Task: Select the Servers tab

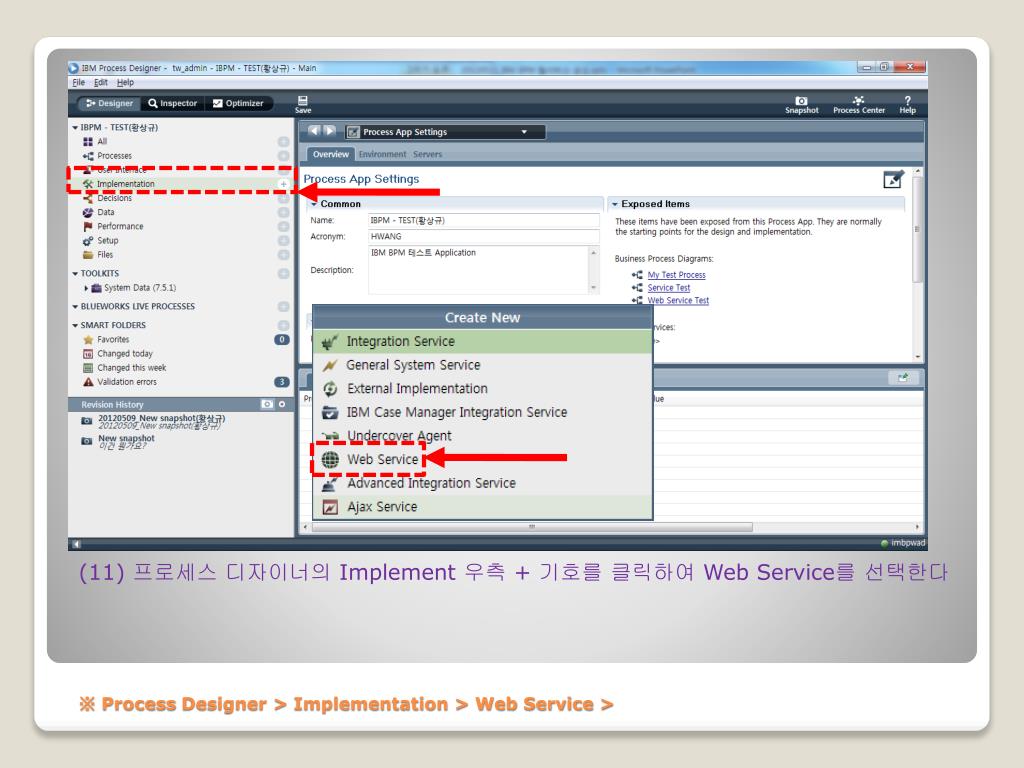Action: 427,154
